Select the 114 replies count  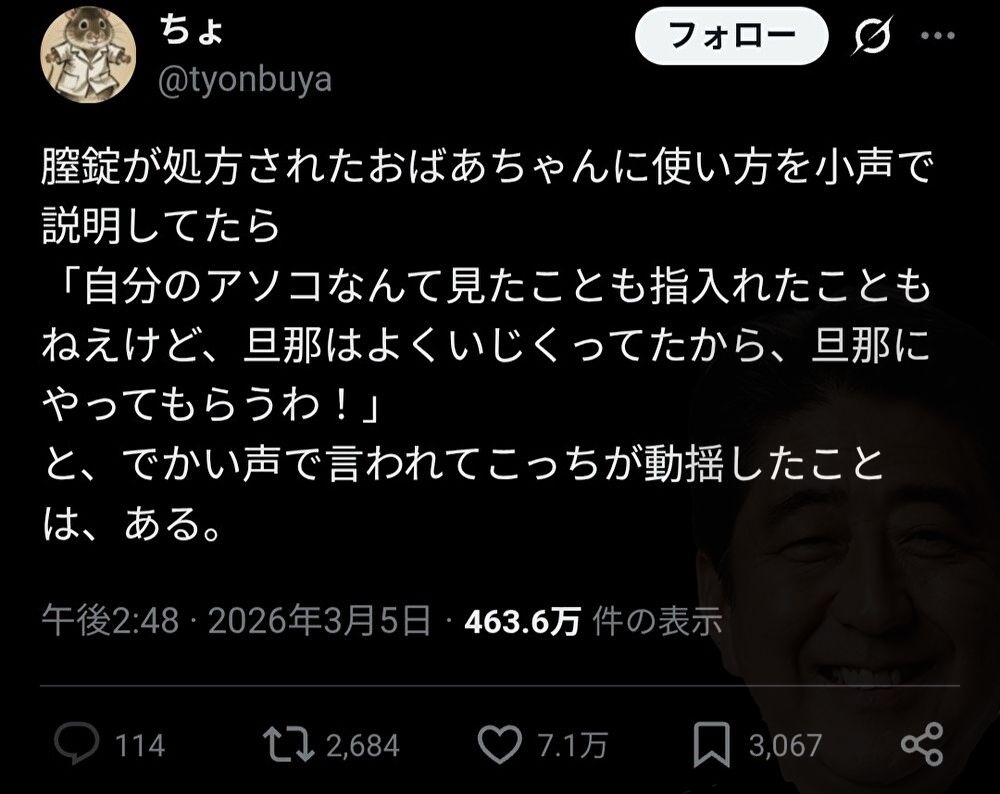(140, 746)
